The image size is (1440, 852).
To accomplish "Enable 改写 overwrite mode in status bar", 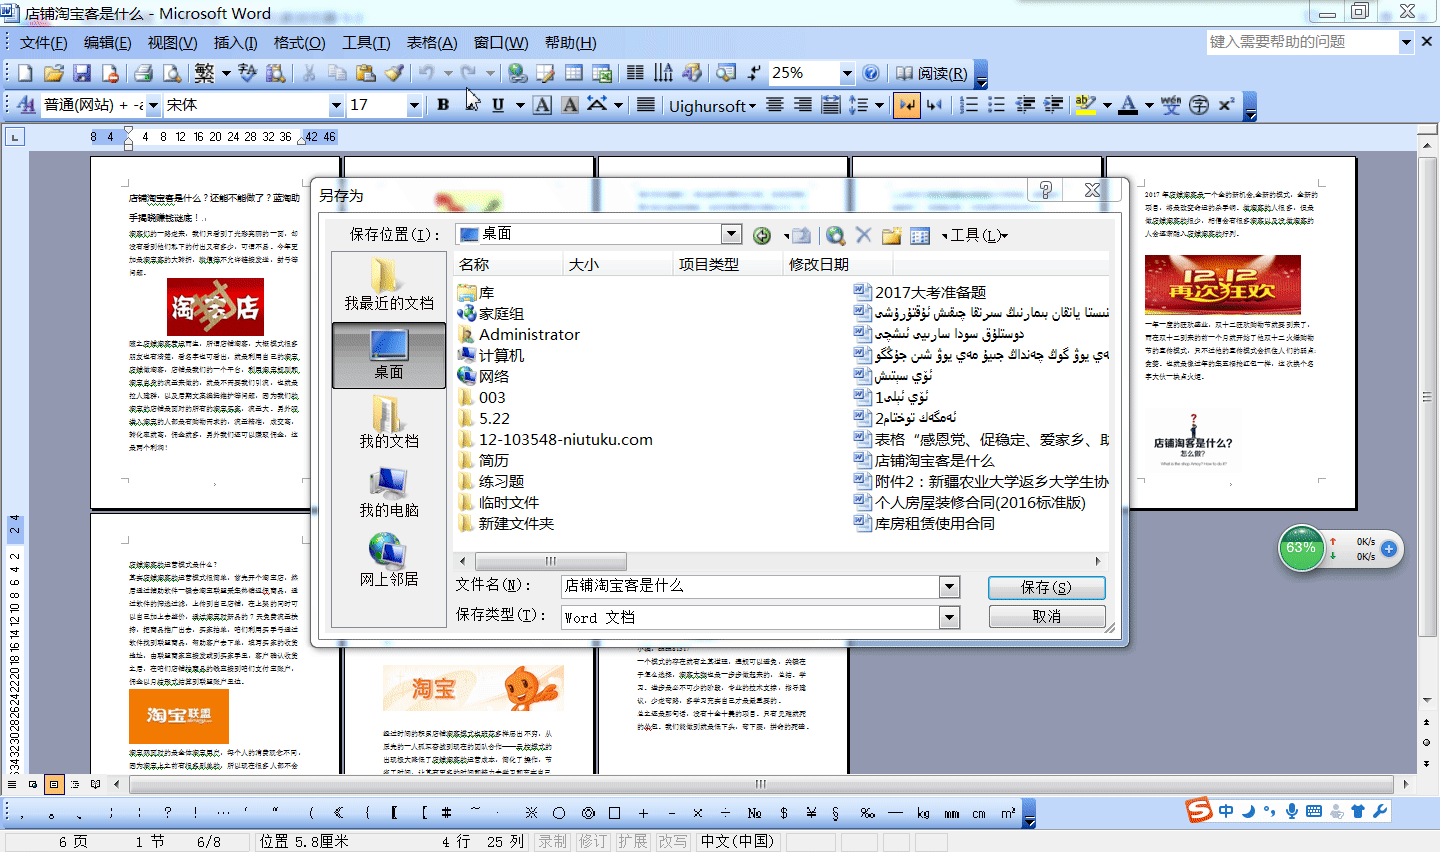I will pos(673,841).
